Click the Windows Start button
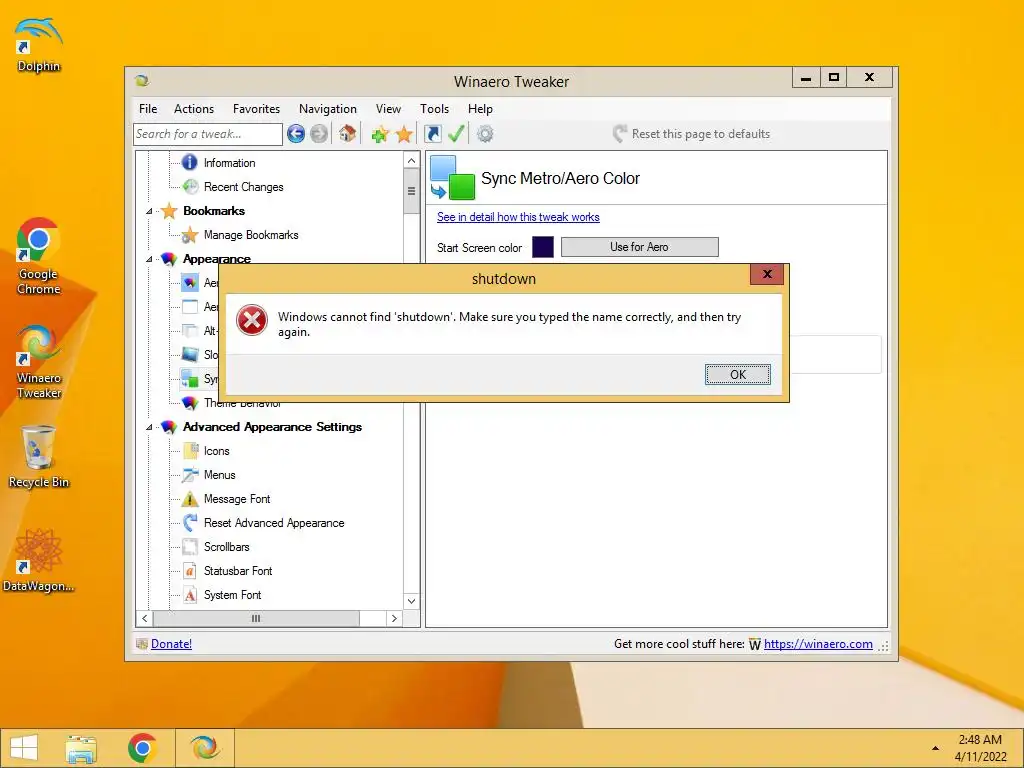The height and width of the screenshot is (768, 1024). coord(24,748)
